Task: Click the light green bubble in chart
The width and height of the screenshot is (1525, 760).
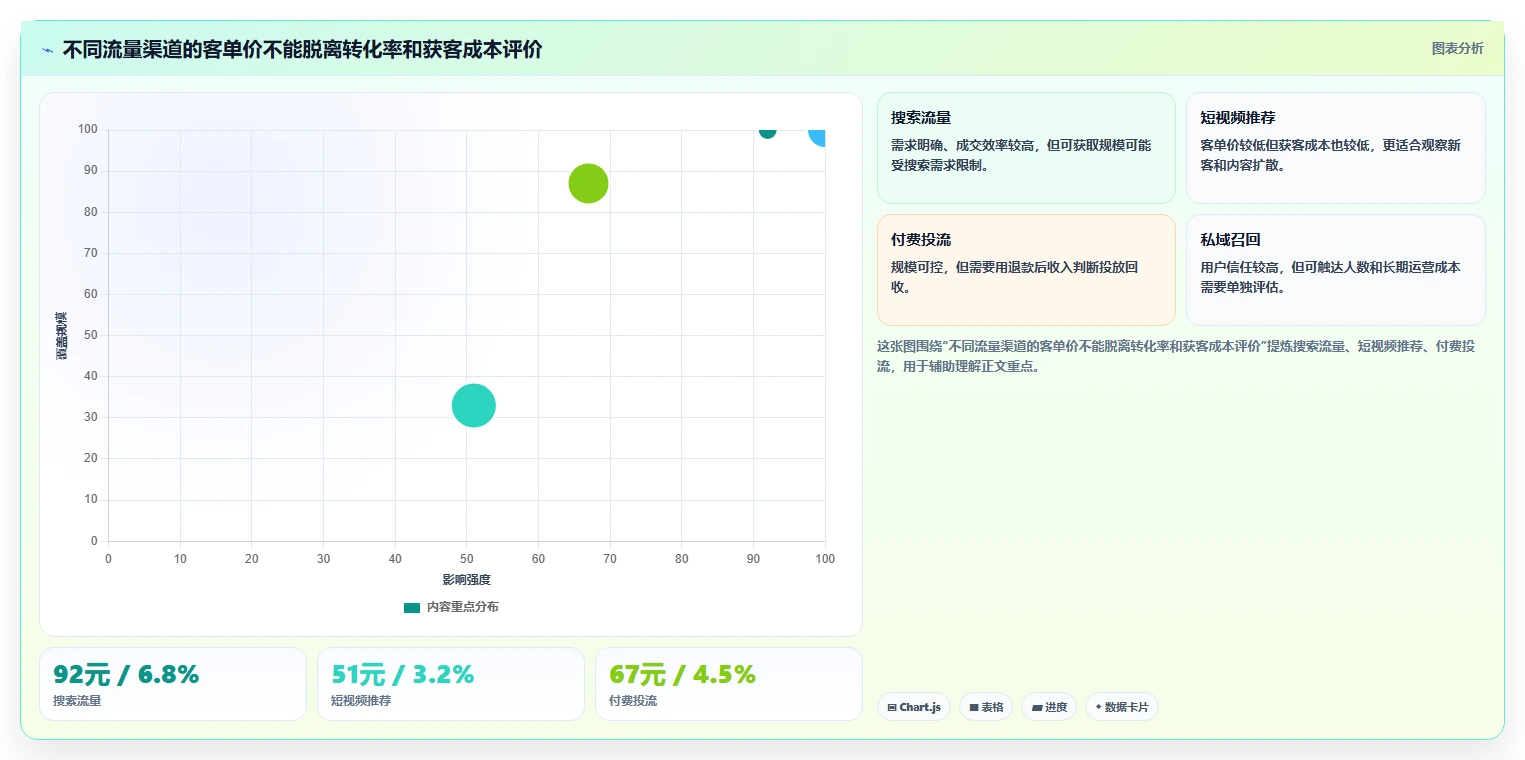Action: click(588, 183)
